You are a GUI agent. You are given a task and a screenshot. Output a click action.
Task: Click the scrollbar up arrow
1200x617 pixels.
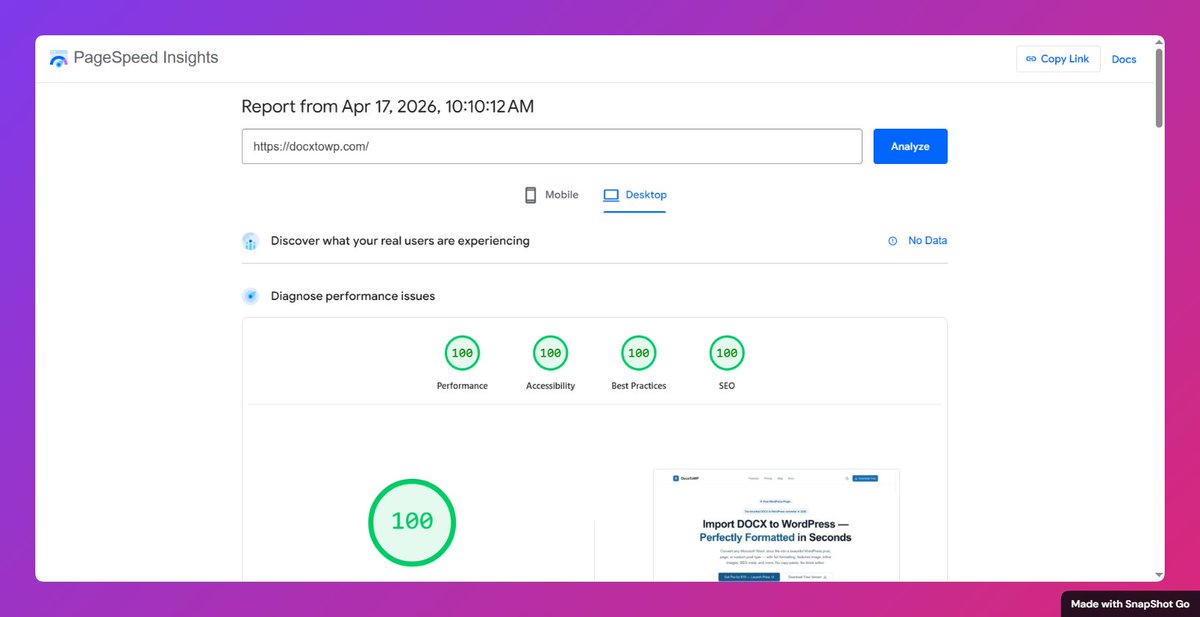[x=1159, y=41]
